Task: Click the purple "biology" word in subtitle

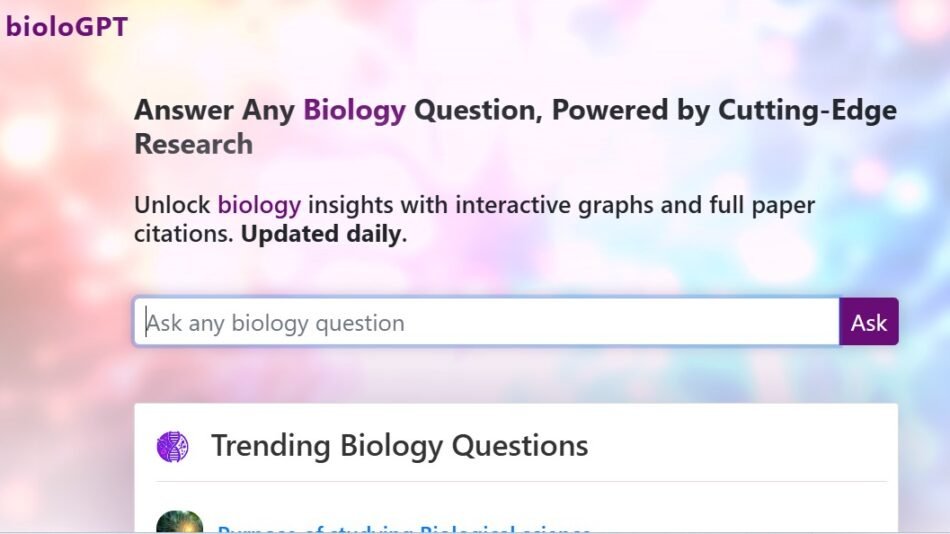Action: coord(259,205)
